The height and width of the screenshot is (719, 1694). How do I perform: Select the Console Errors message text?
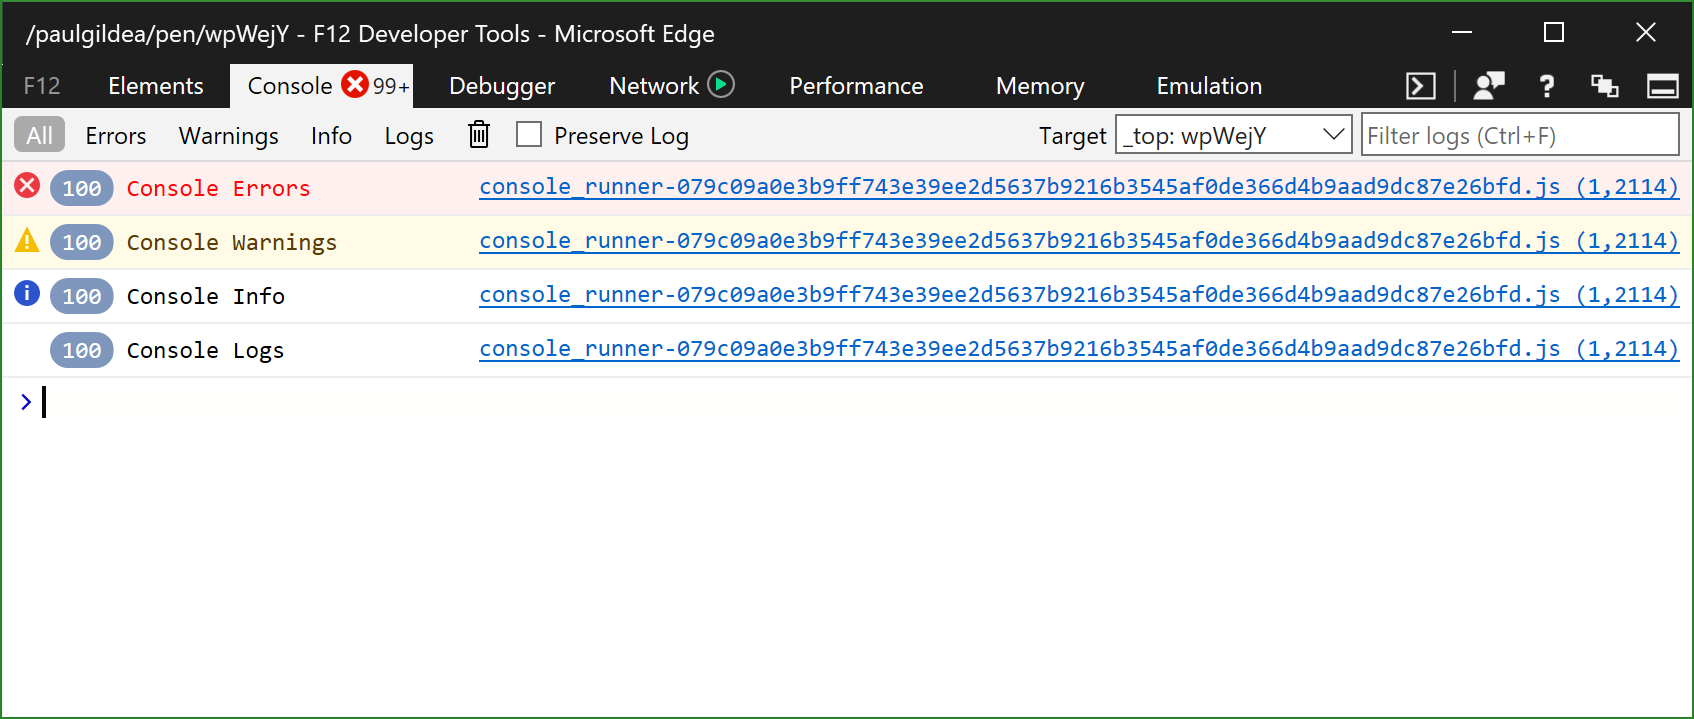[218, 188]
